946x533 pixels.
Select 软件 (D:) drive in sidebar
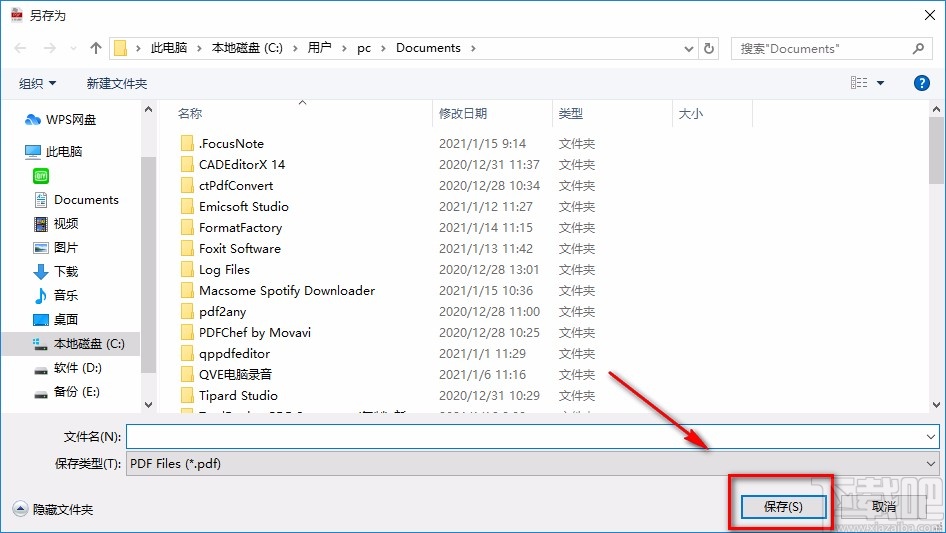coord(68,368)
